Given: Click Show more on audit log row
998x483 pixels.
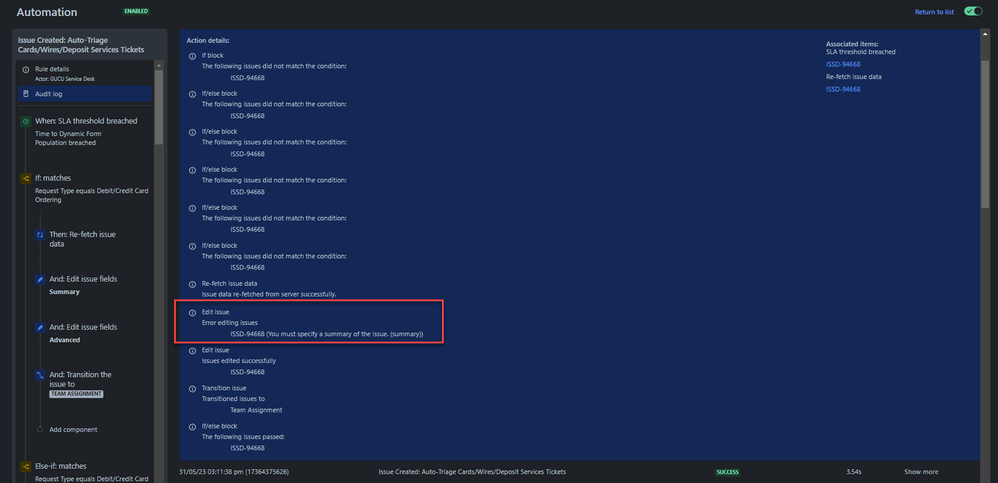Looking at the screenshot, I should point(921,472).
